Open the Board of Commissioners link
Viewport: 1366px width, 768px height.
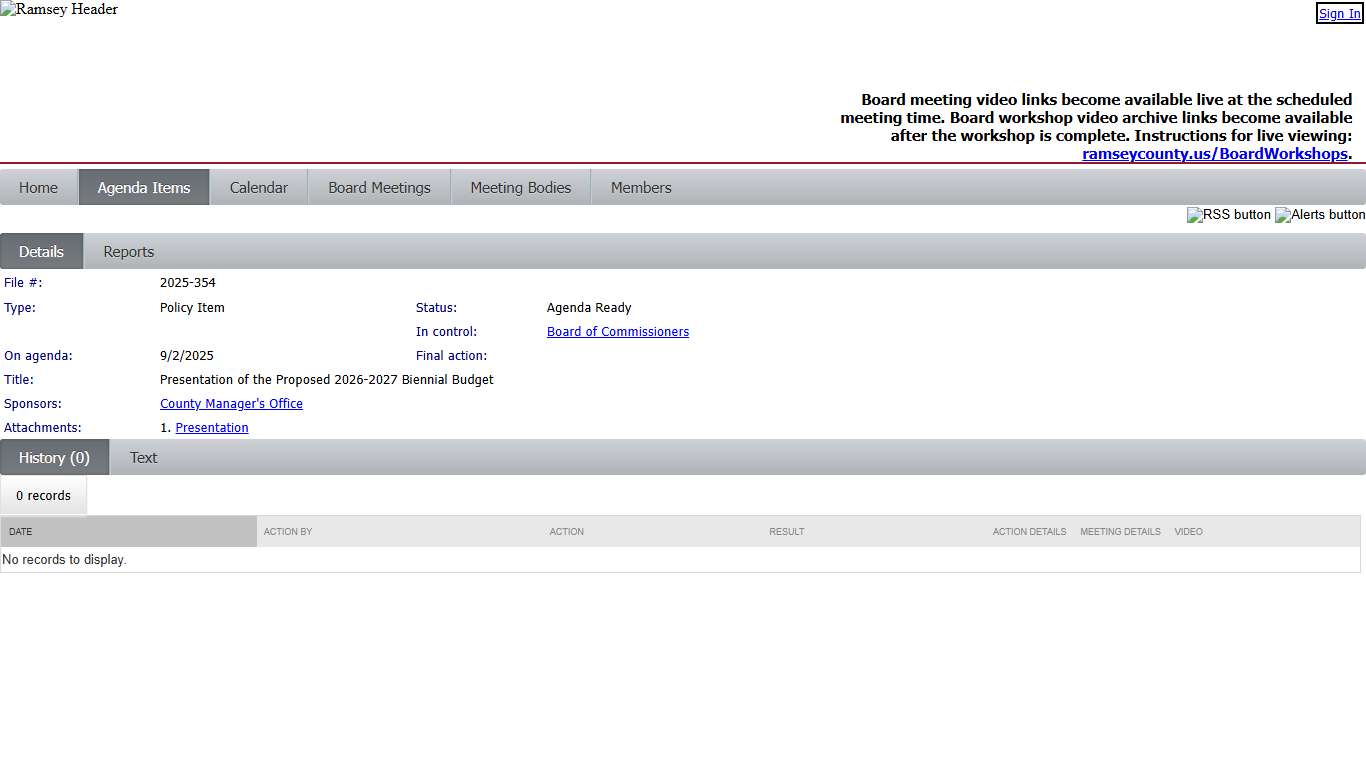[617, 332]
